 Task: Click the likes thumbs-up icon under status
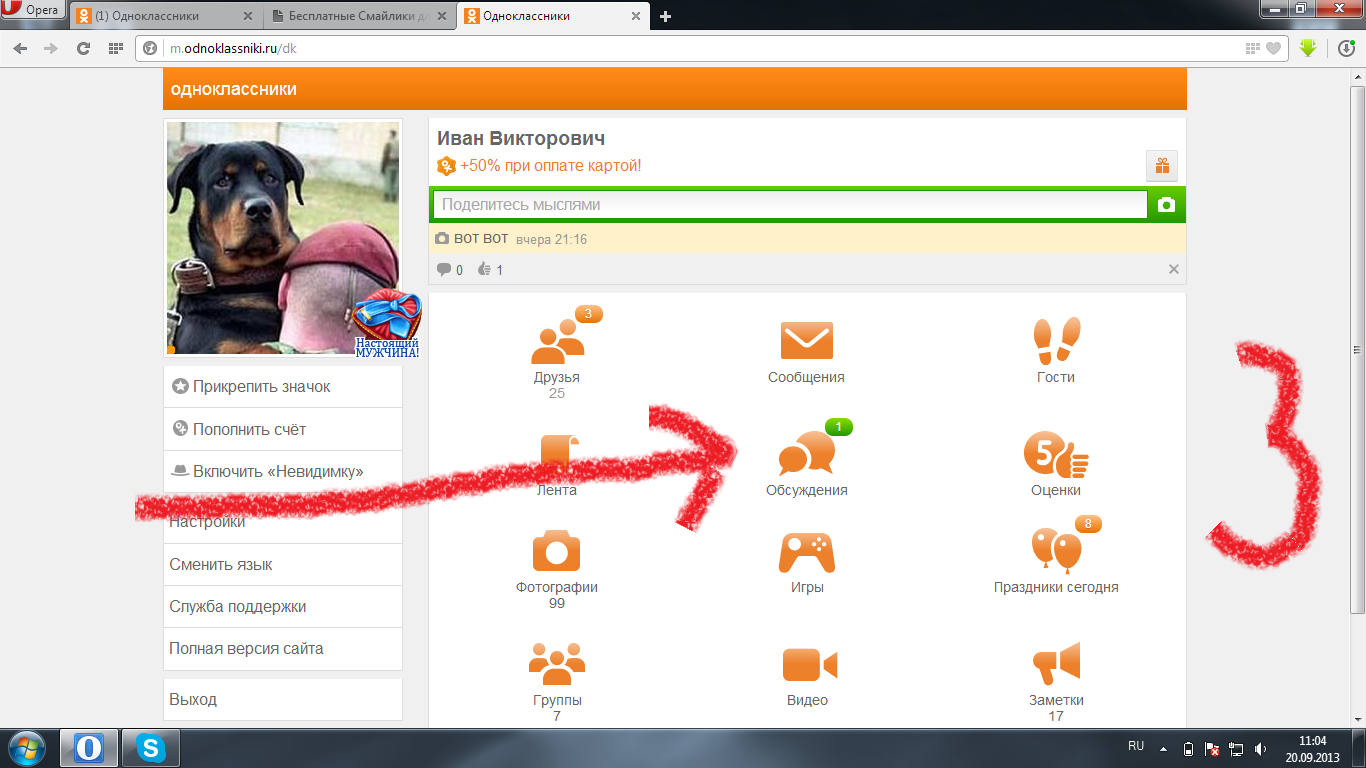click(485, 269)
